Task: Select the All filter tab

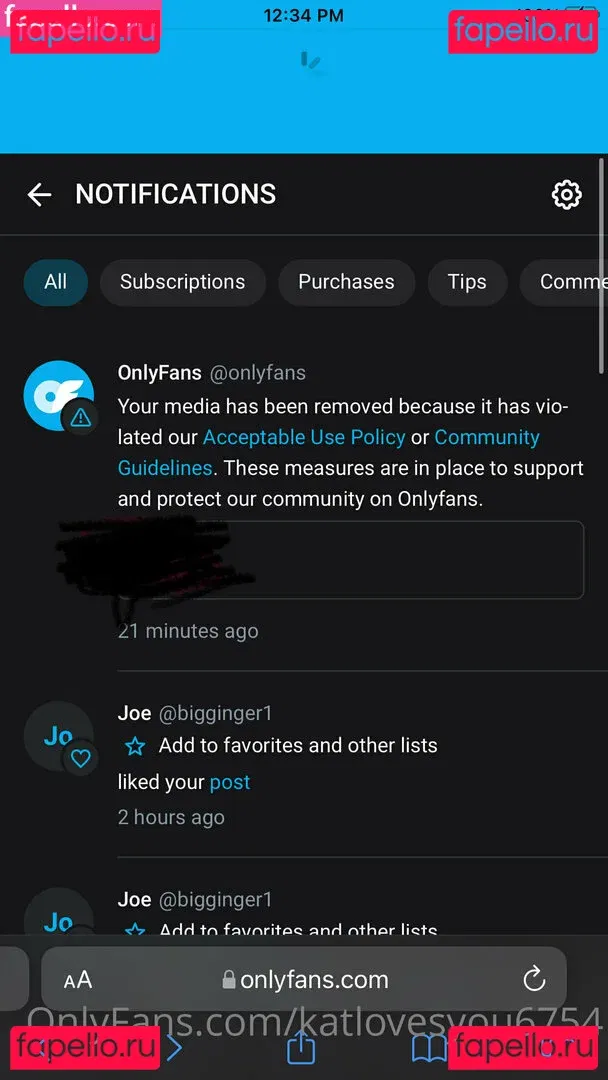Action: (56, 282)
